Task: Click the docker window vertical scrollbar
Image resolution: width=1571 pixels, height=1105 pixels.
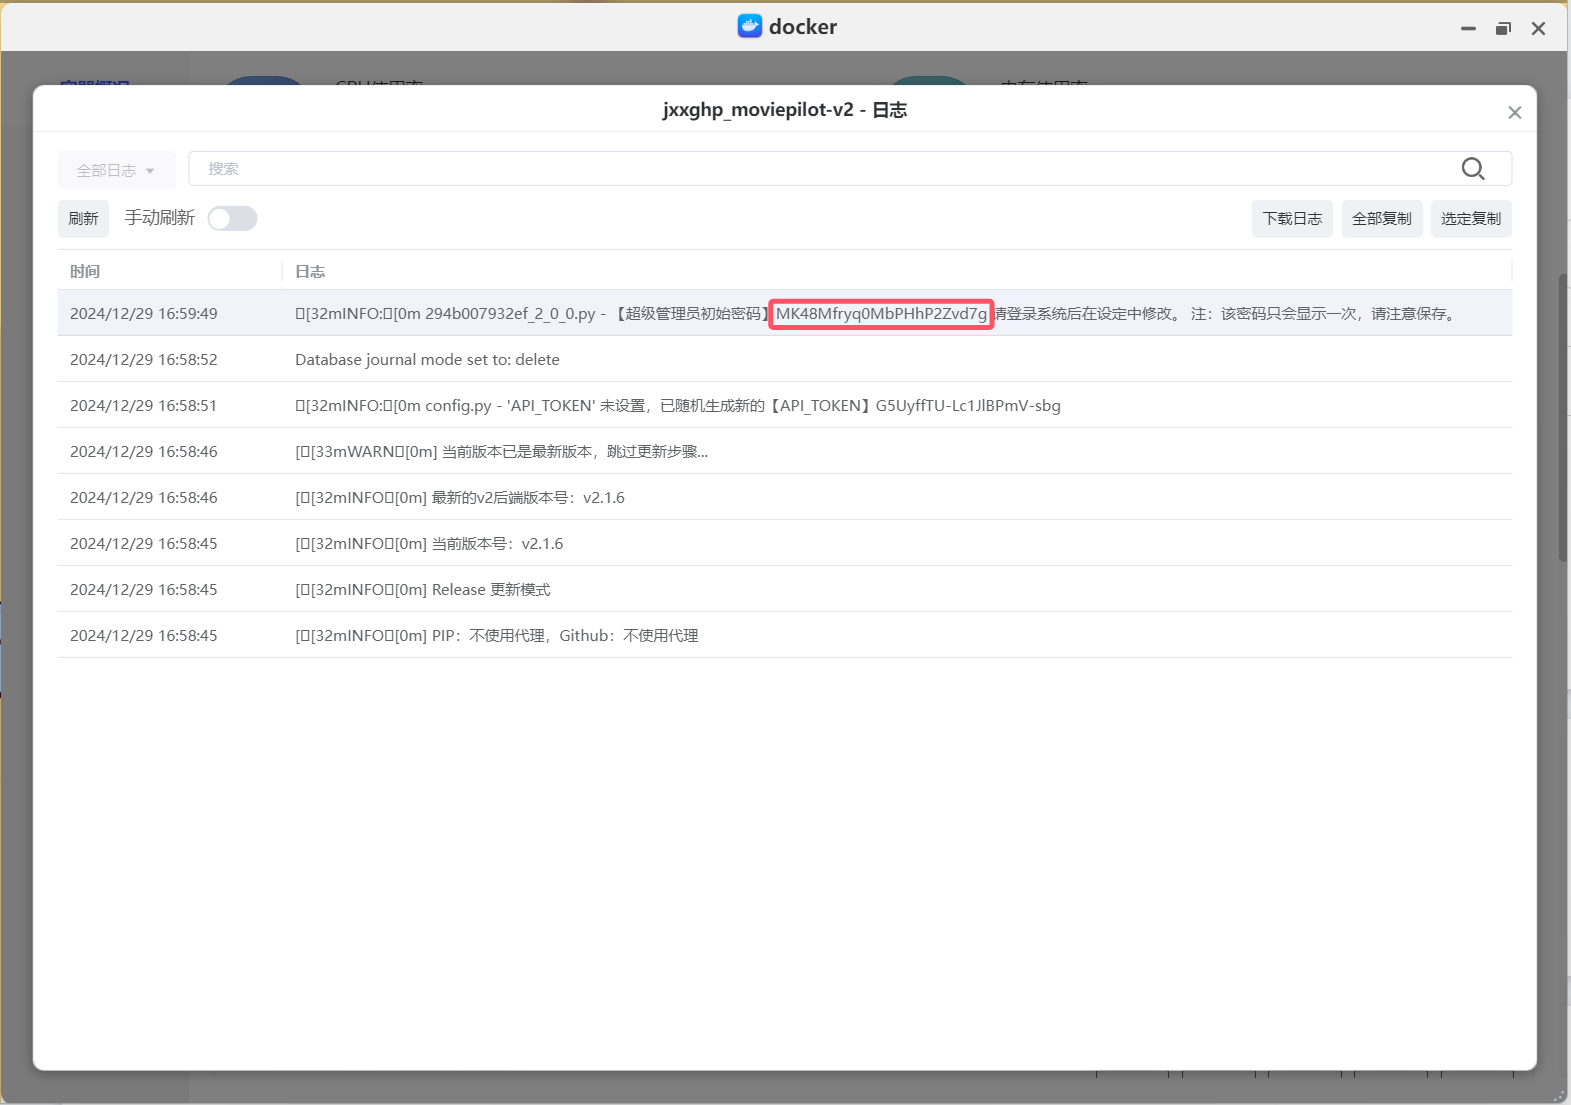Action: 1564,417
